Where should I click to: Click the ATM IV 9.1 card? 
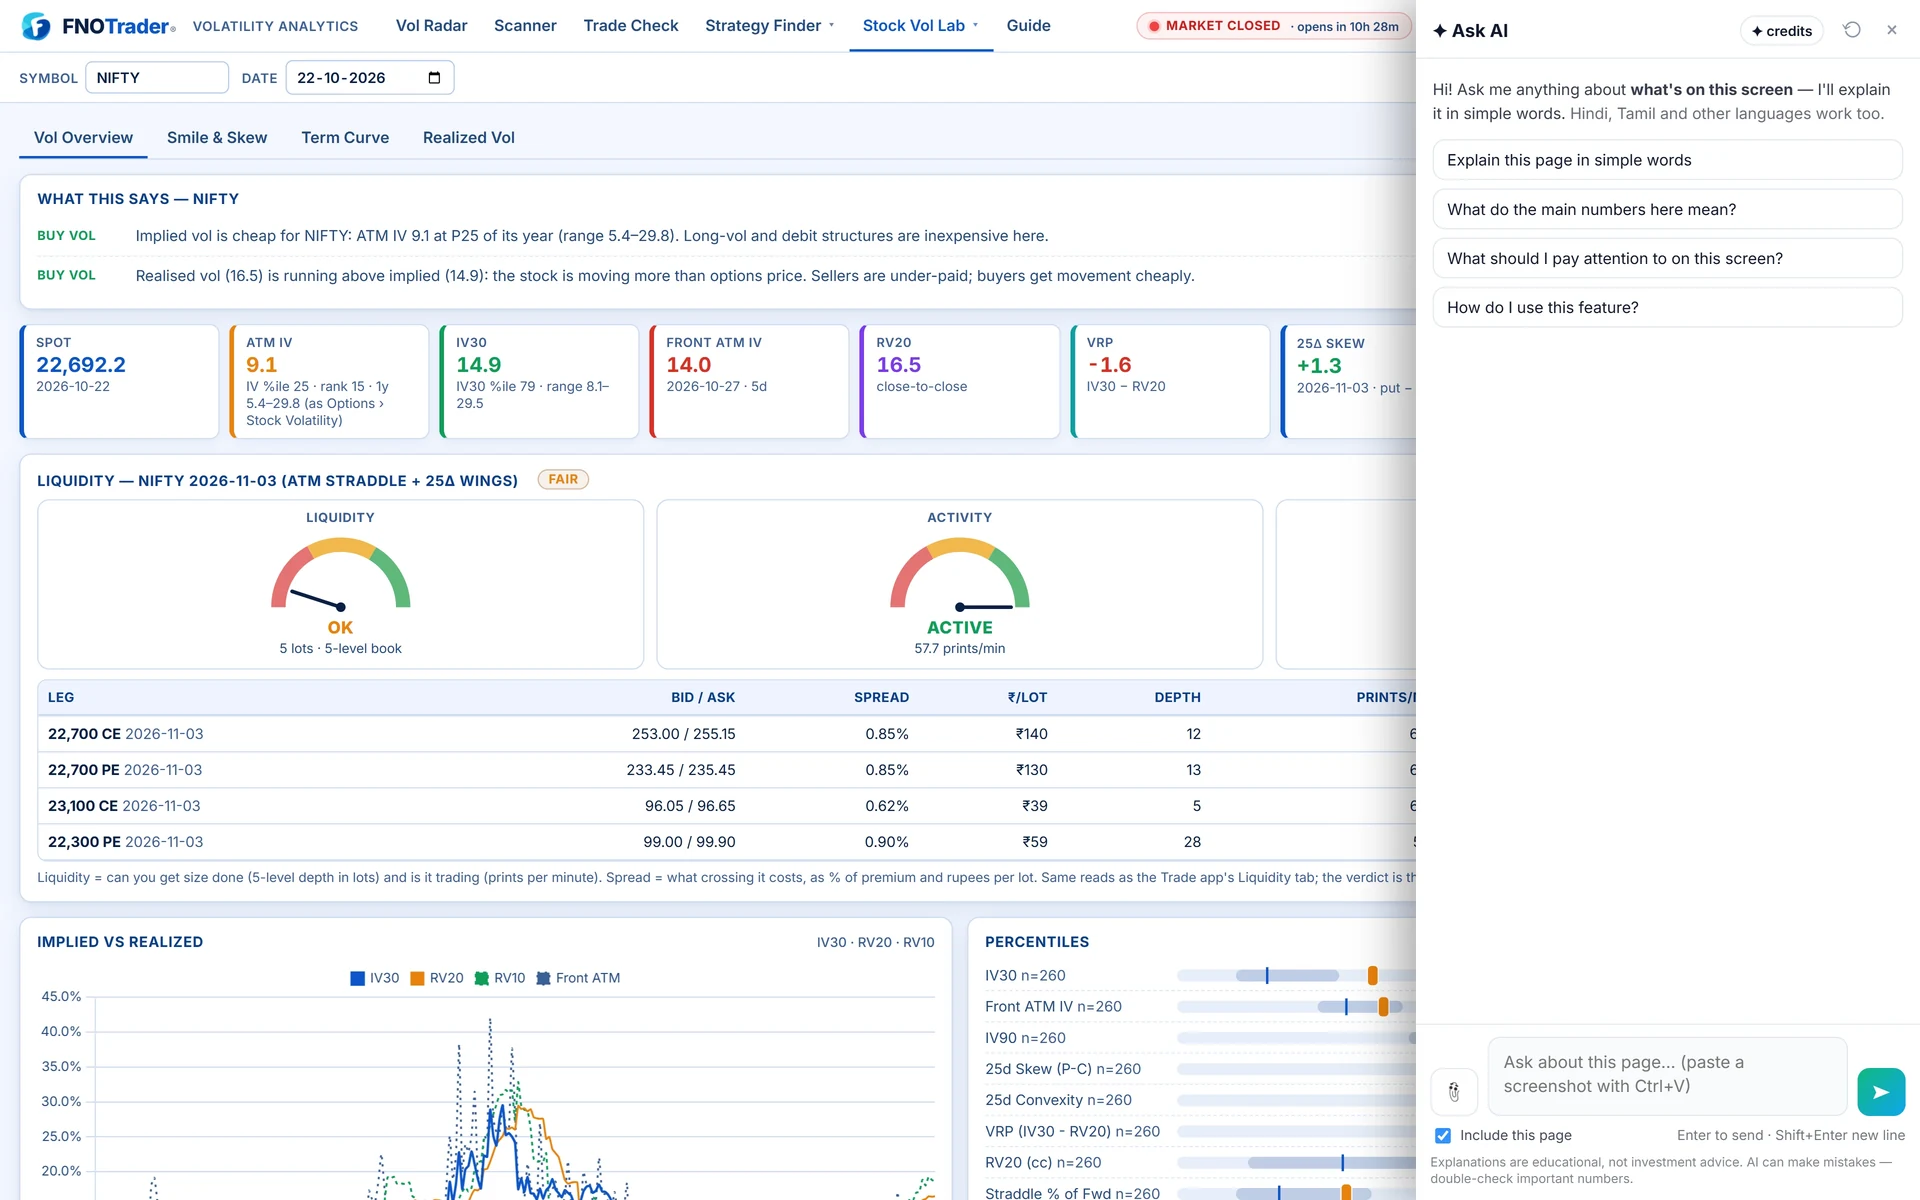tap(329, 381)
